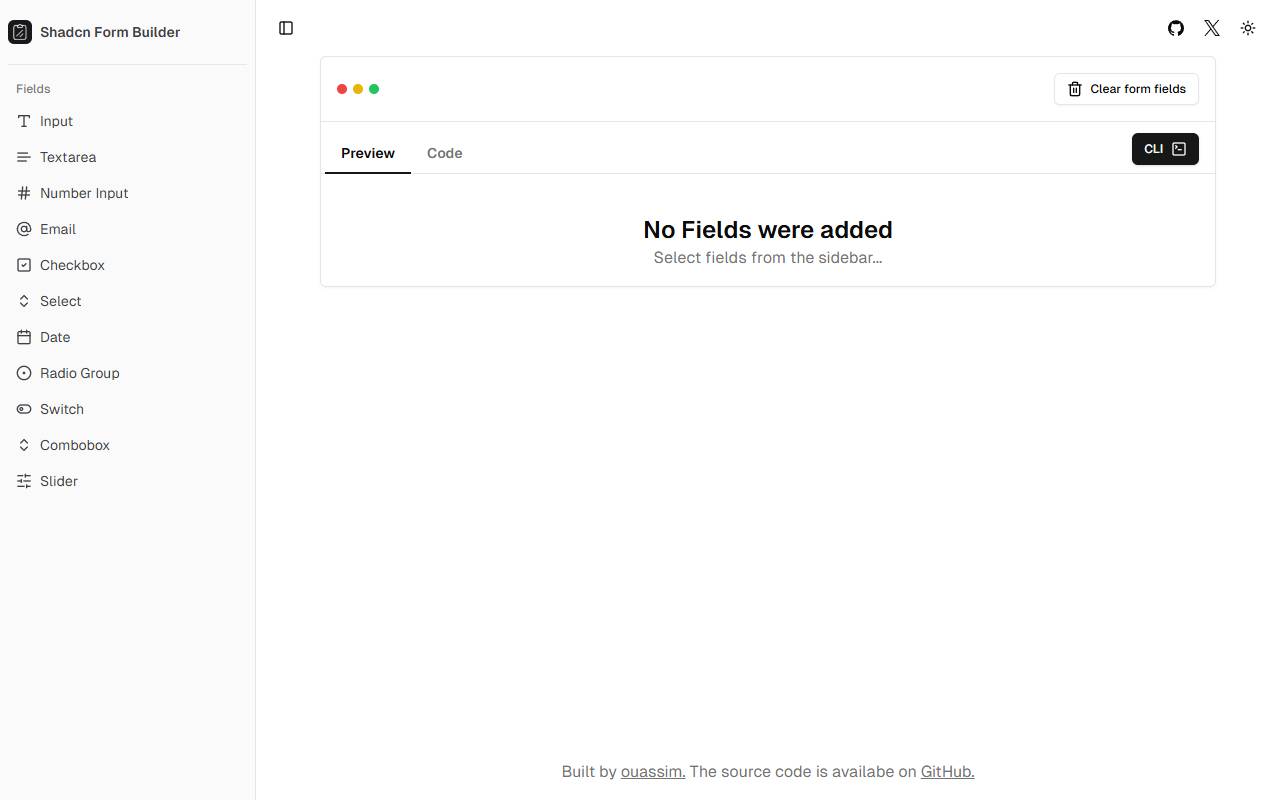Open the X (Twitter) icon link

(1212, 28)
